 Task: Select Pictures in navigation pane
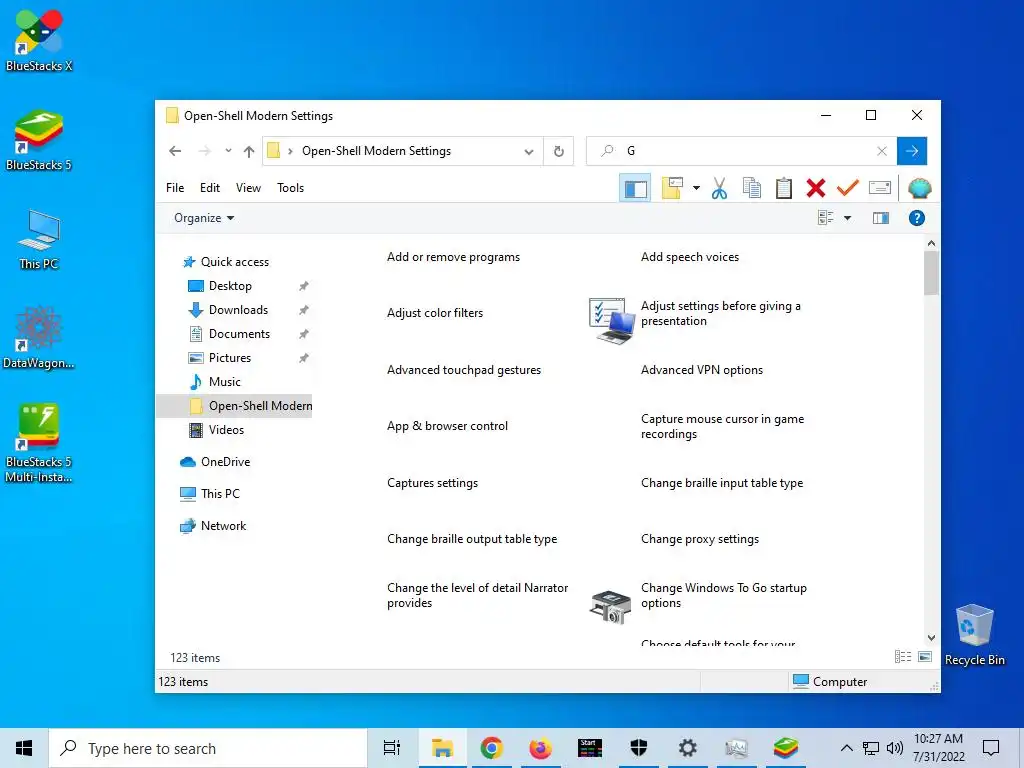[220, 358]
